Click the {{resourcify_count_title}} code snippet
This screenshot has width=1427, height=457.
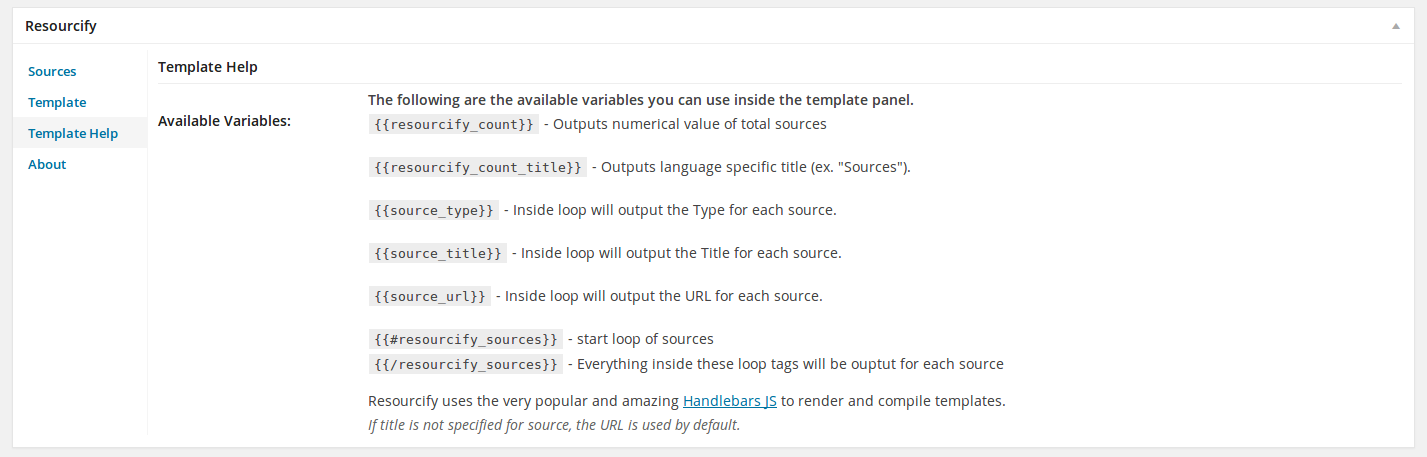click(x=477, y=168)
